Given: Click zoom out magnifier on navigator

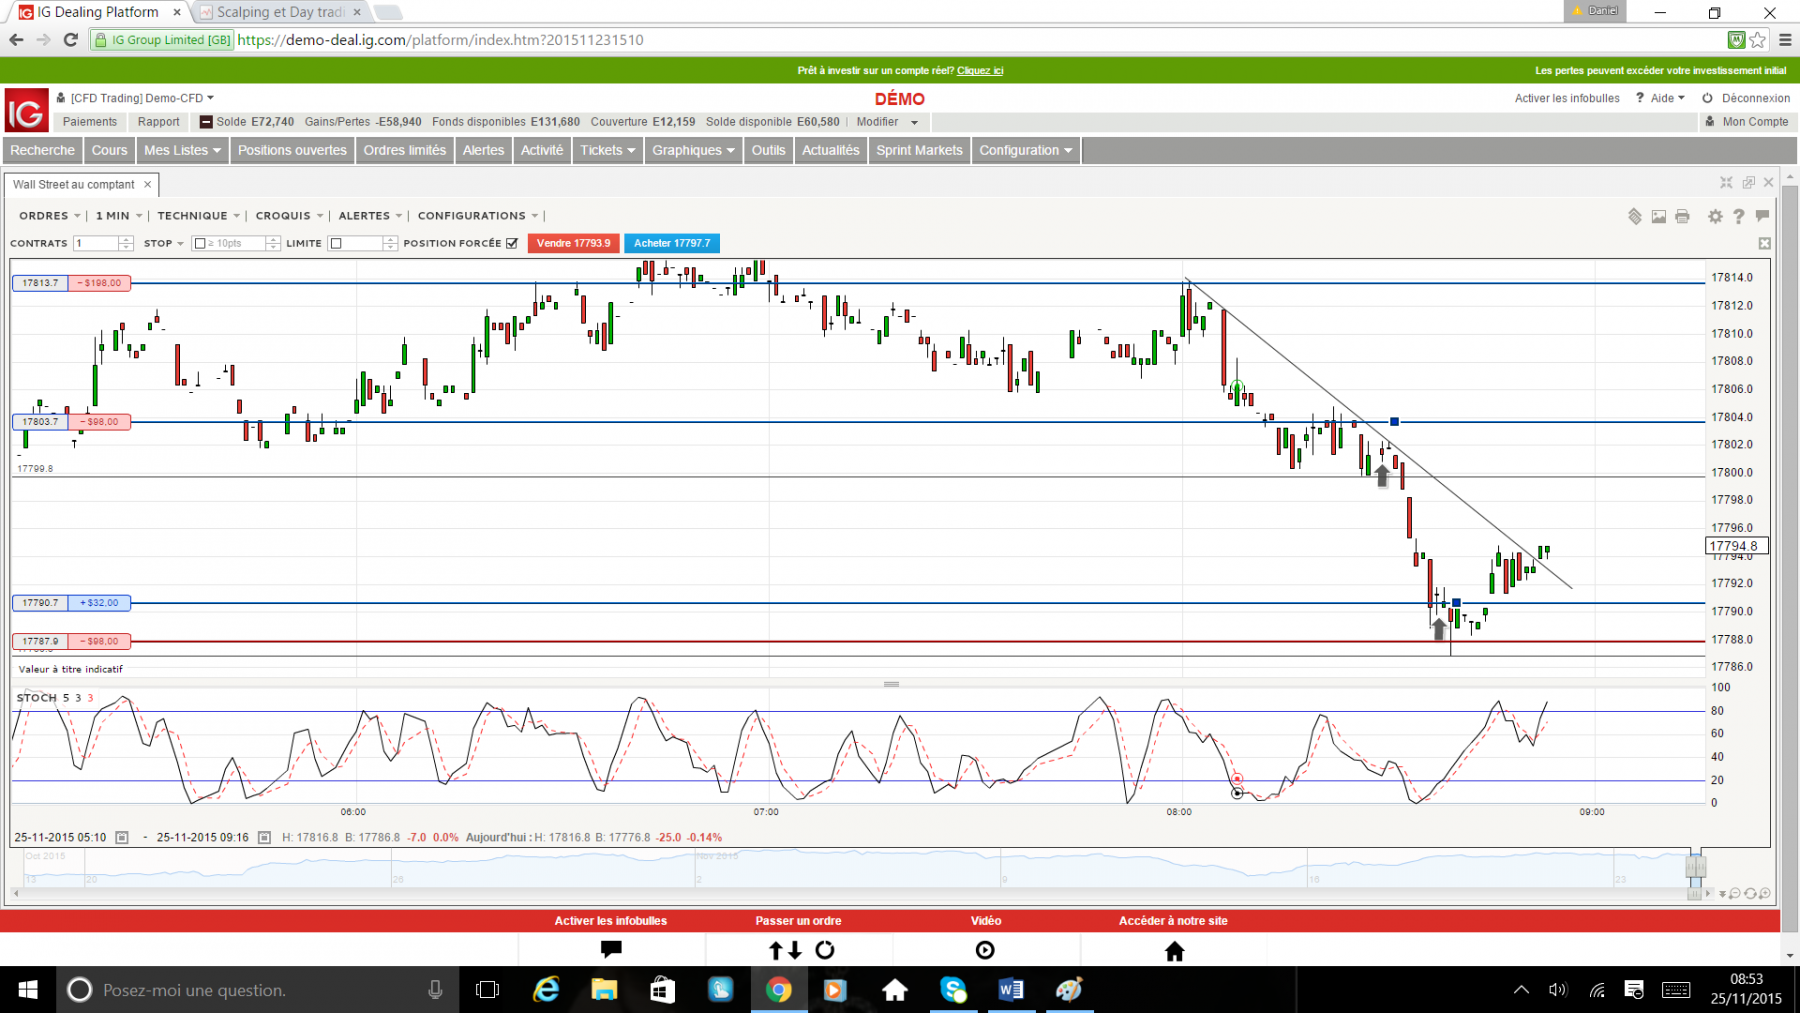Looking at the screenshot, I should 1735,893.
